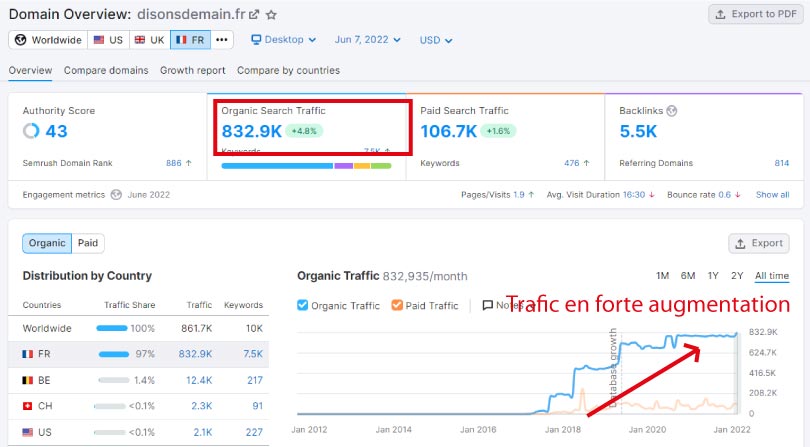Select US database tab
This screenshot has width=810, height=447.
tap(108, 40)
